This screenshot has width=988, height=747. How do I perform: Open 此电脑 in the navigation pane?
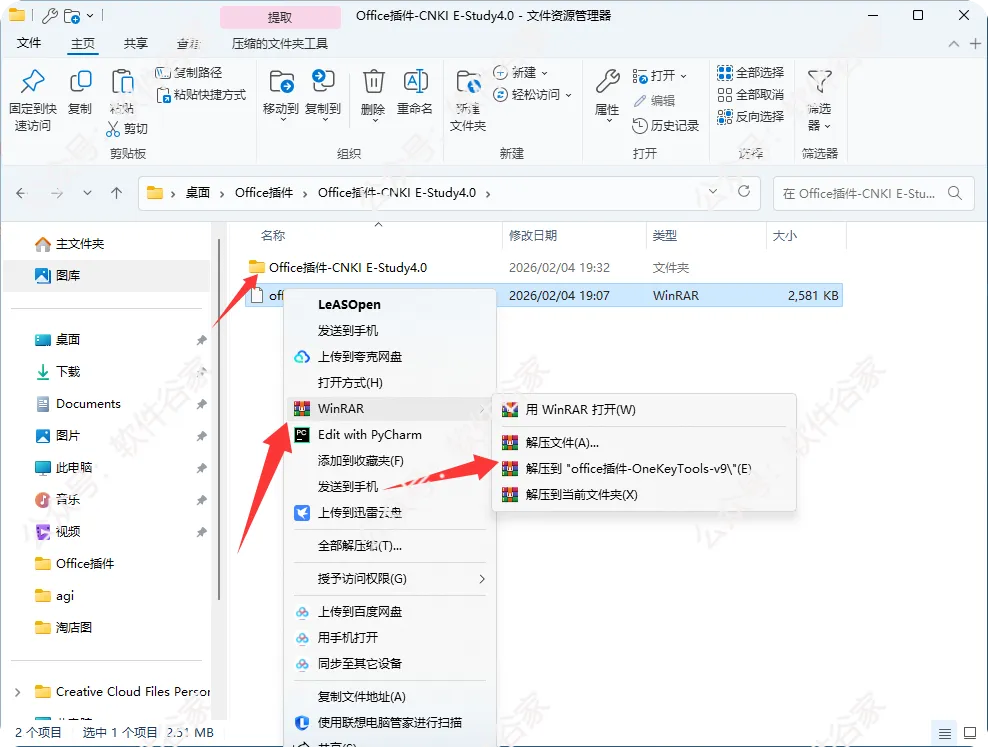[x=74, y=467]
